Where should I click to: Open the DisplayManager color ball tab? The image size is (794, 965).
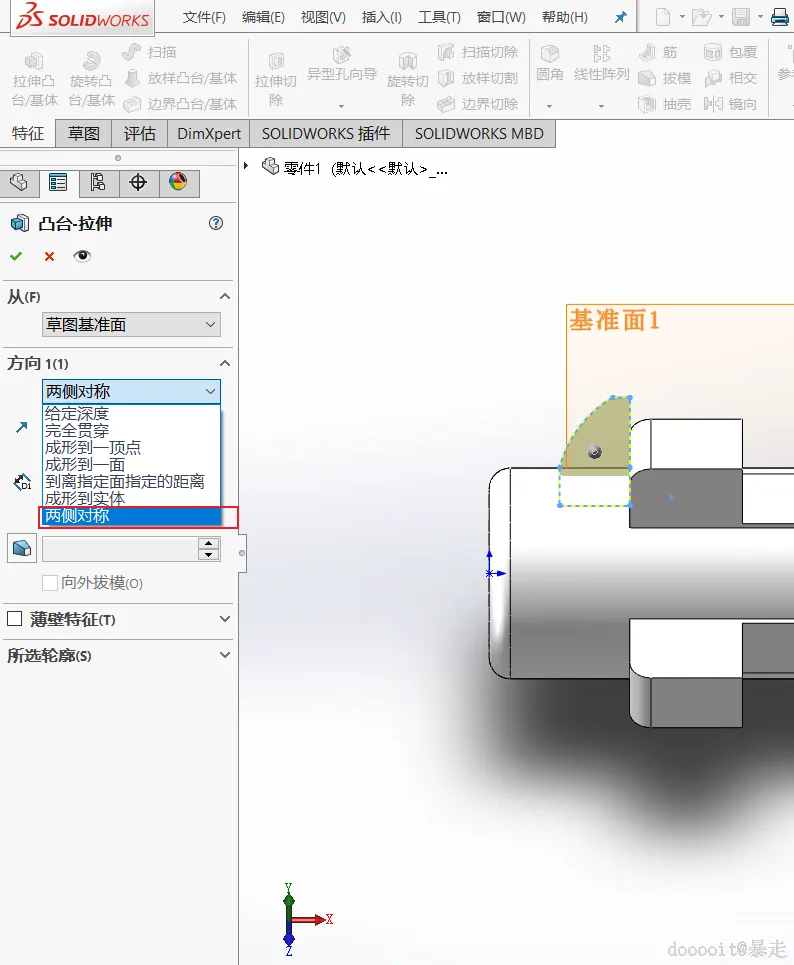[x=178, y=183]
